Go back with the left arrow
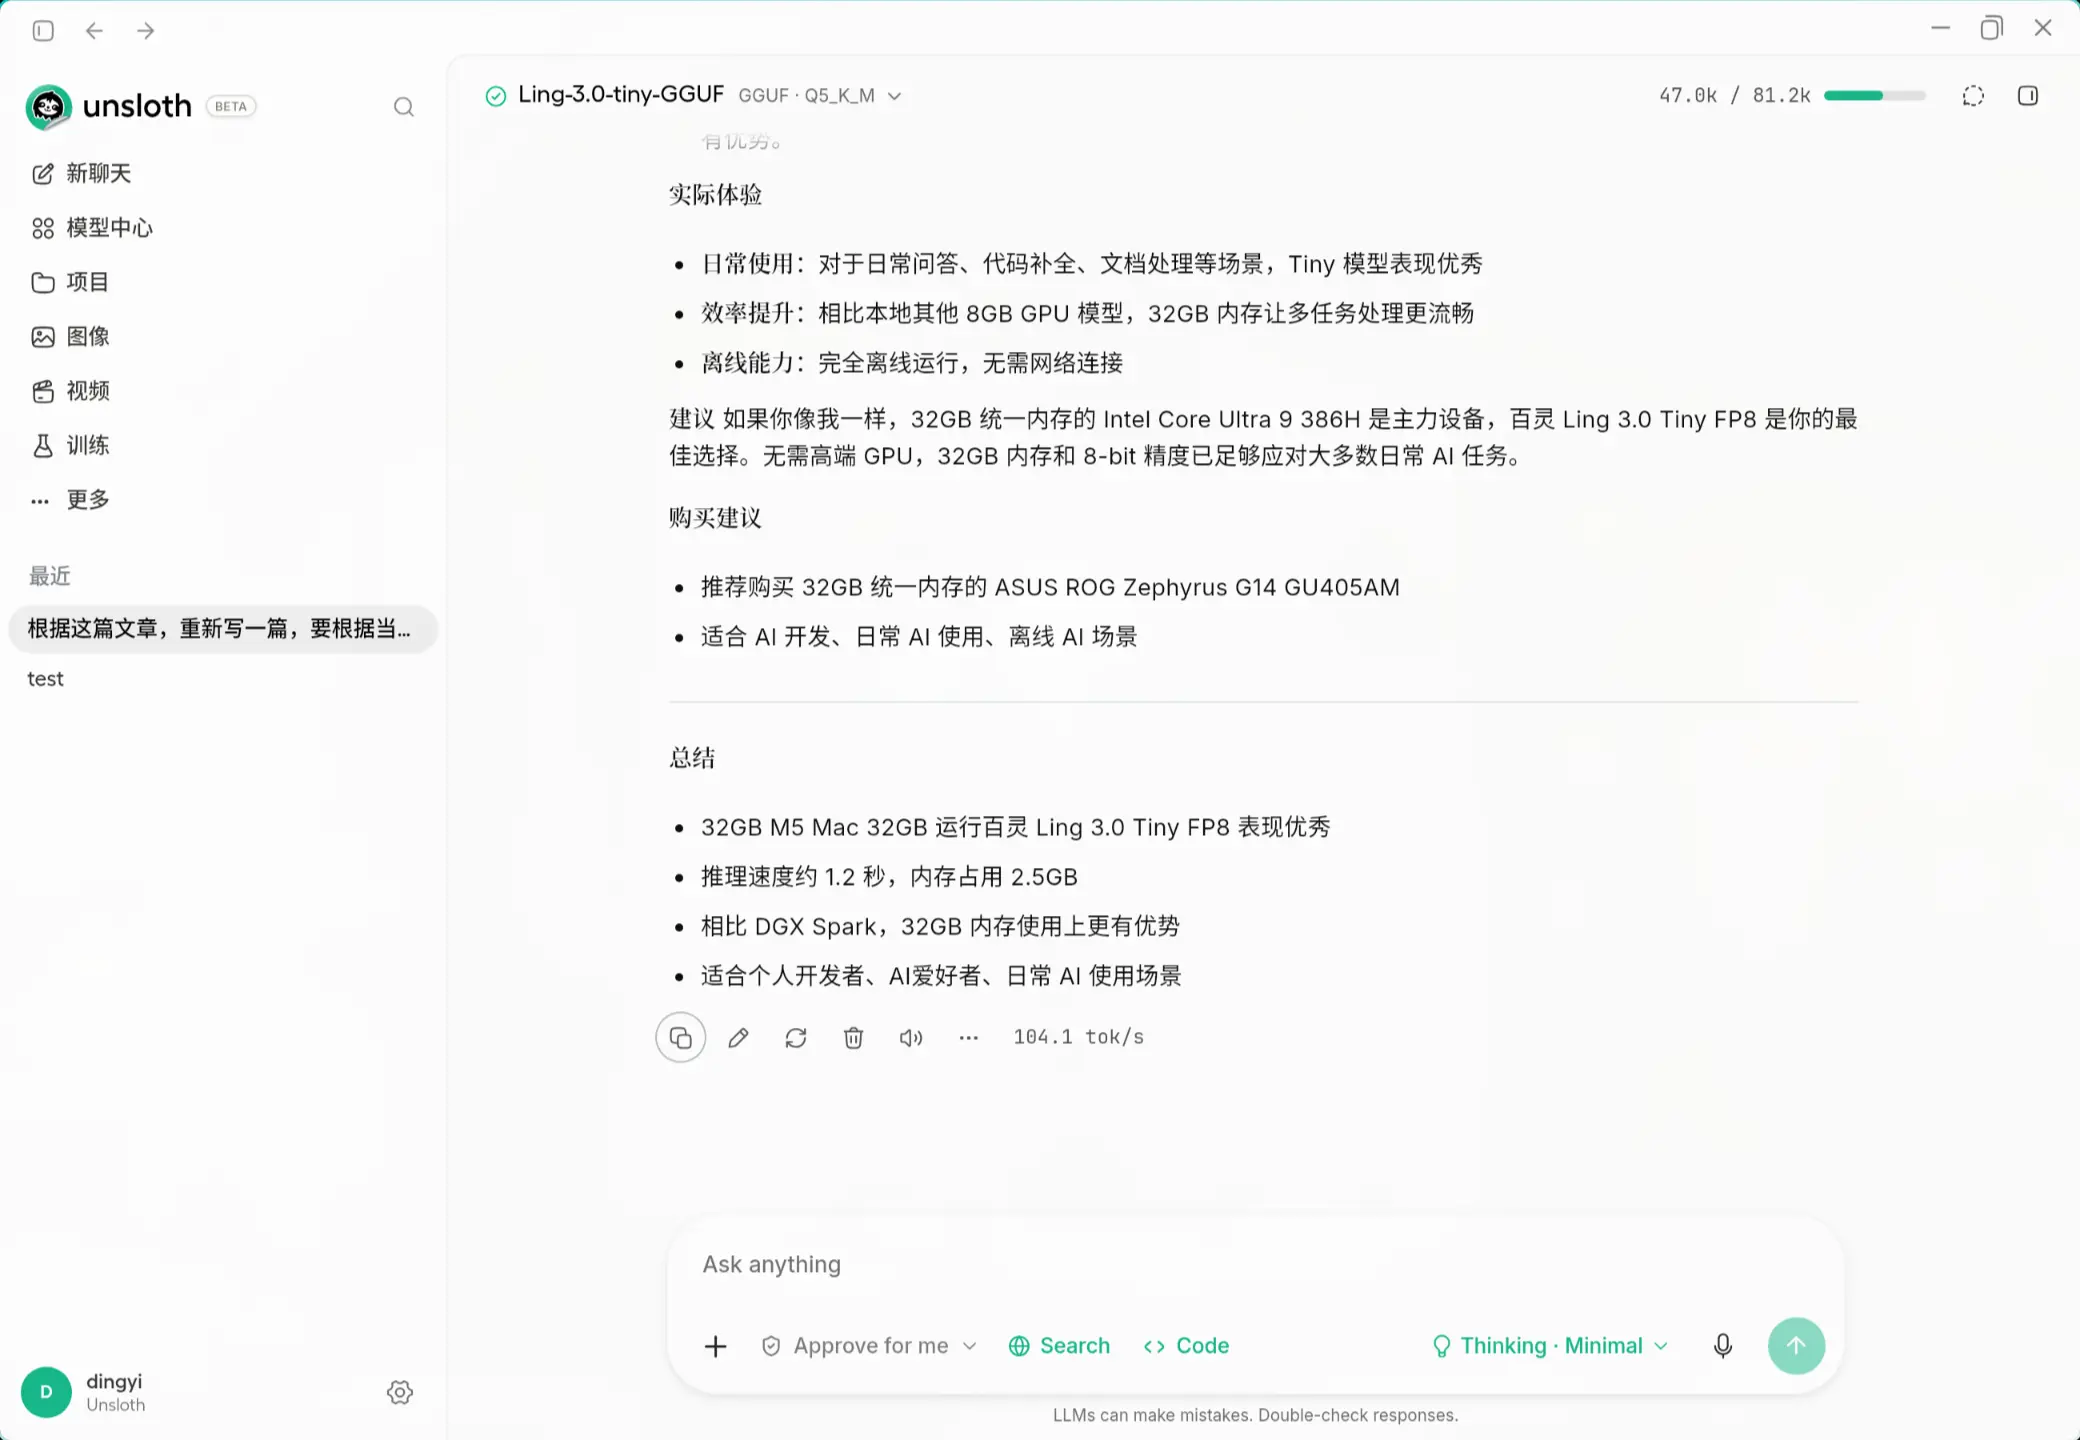Screen dimensions: 2080x1440 94,31
